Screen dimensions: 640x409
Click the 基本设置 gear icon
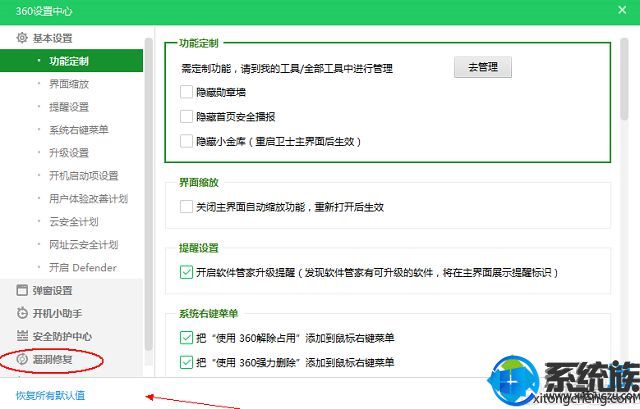pyautogui.click(x=22, y=38)
